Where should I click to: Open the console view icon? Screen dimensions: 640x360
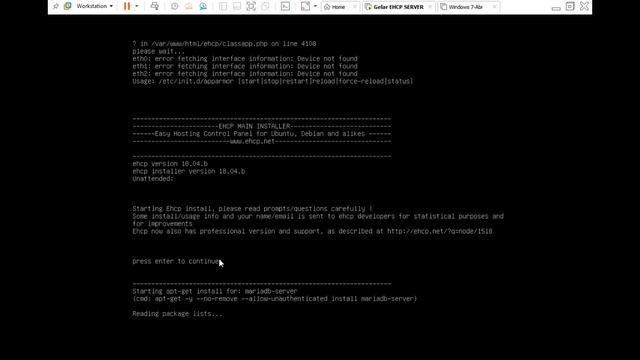point(285,6)
